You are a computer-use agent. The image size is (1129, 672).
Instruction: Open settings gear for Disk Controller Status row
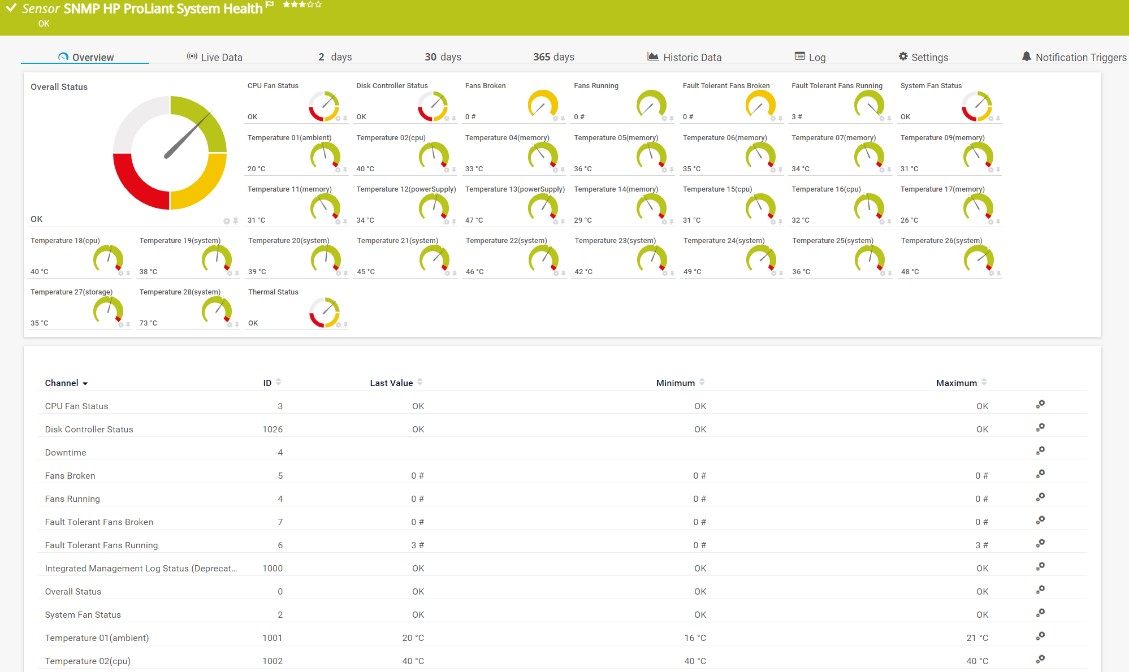click(1040, 428)
